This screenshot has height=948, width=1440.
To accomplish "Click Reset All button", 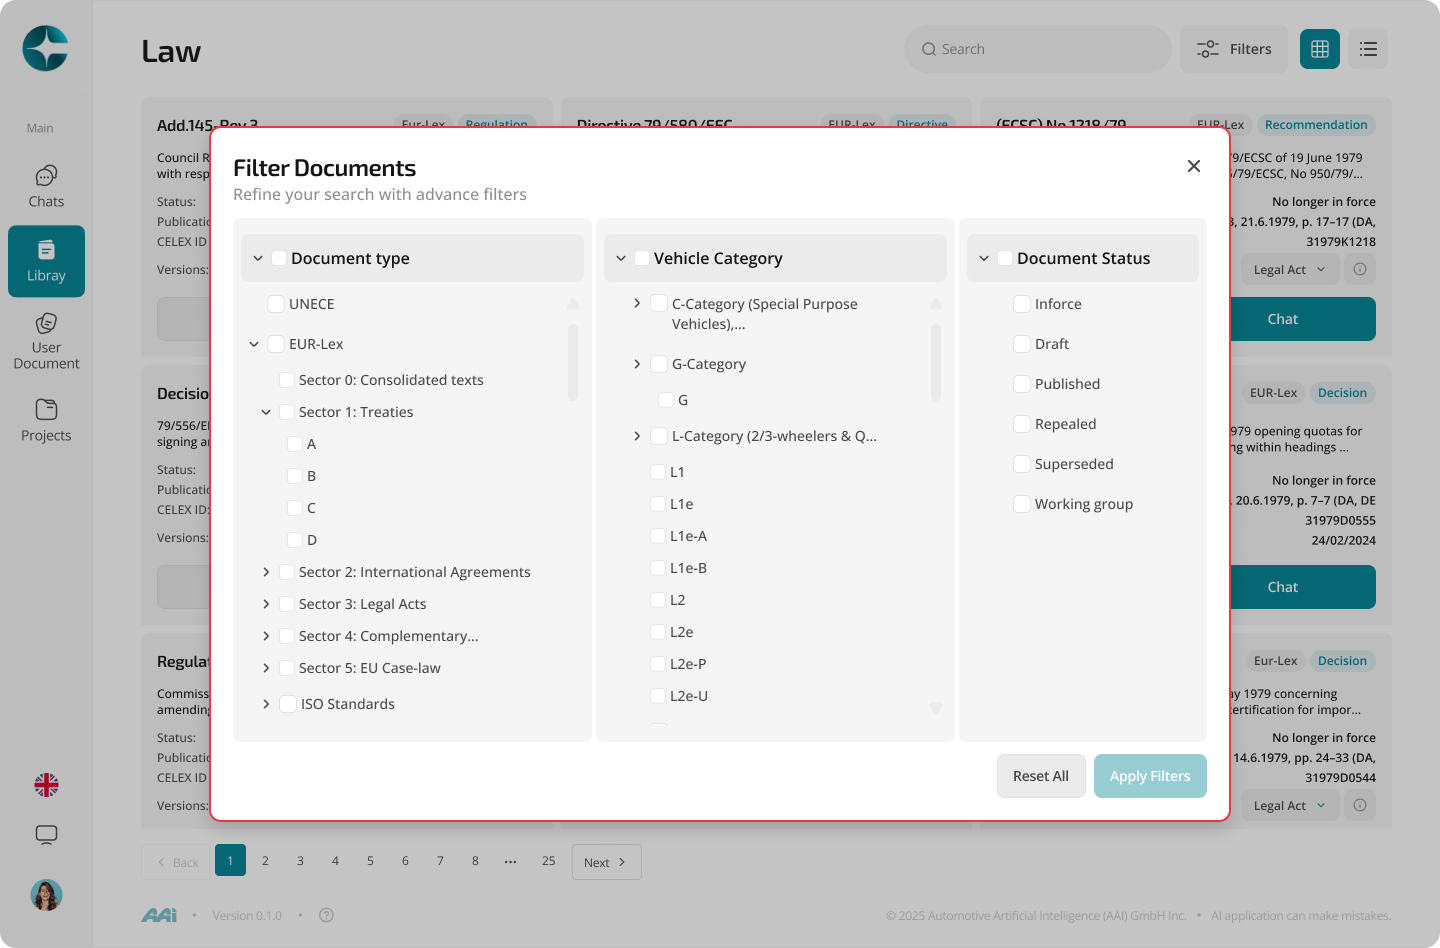I will tap(1041, 776).
